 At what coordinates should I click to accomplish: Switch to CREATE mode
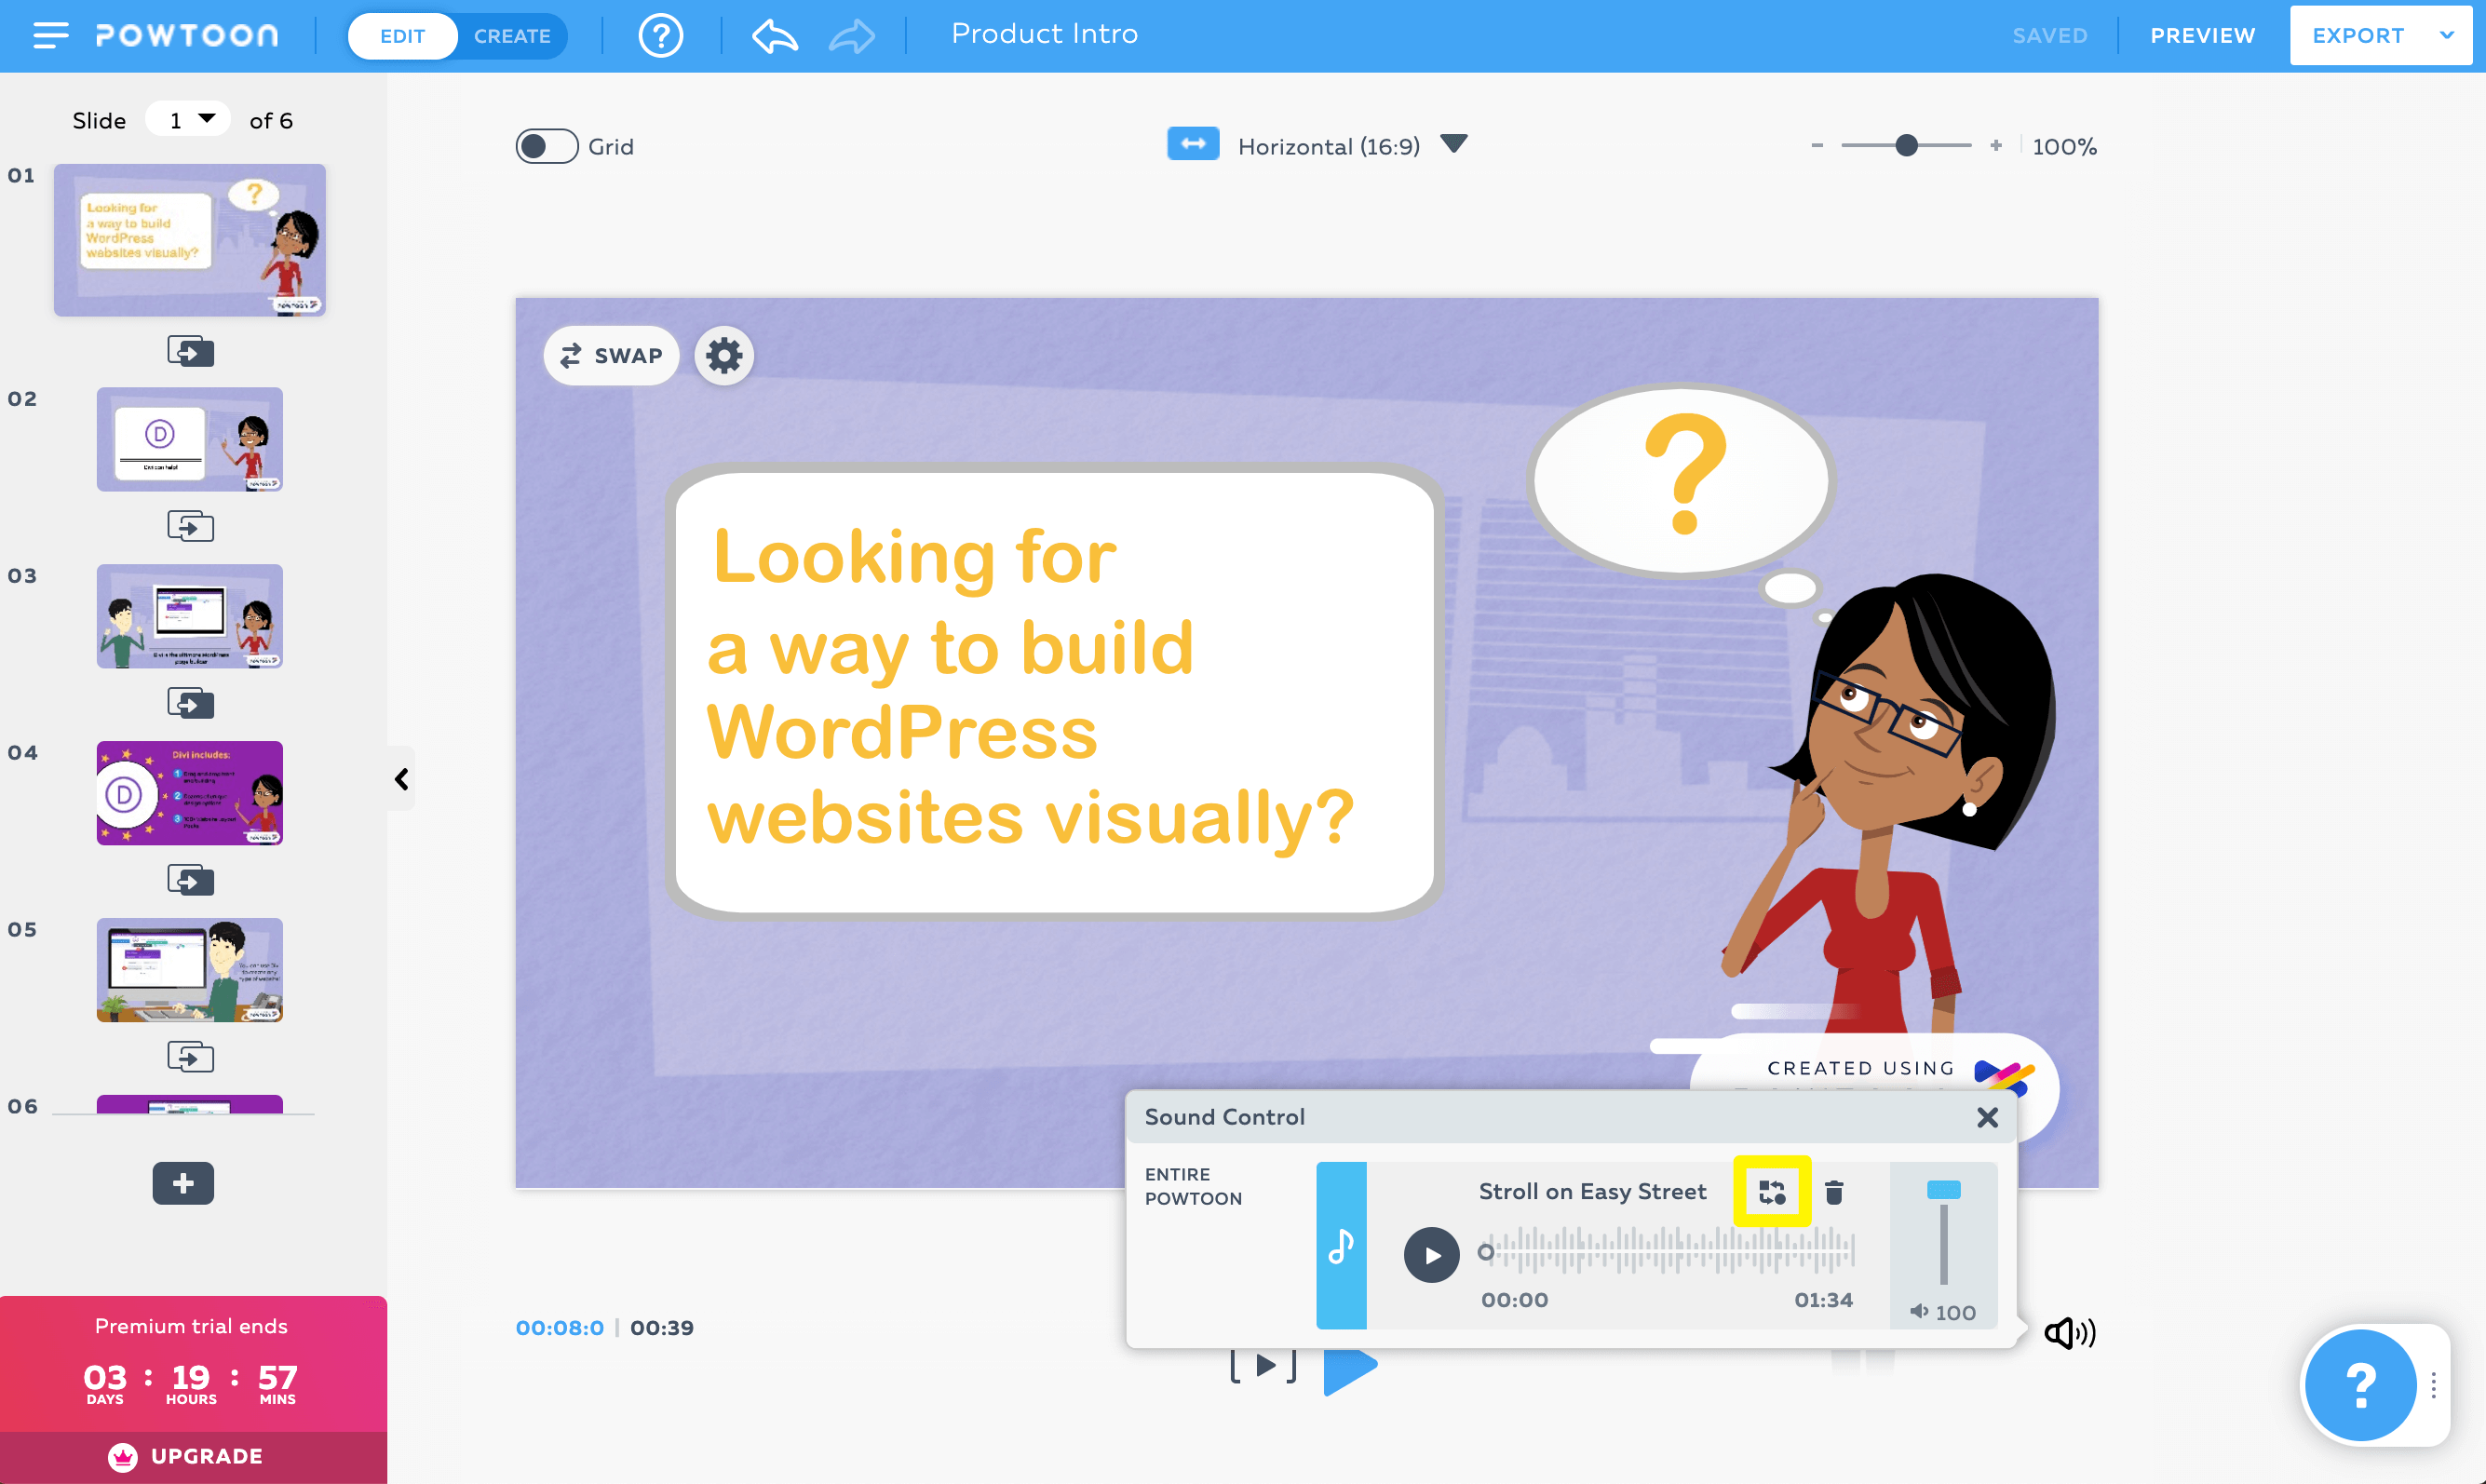[512, 36]
